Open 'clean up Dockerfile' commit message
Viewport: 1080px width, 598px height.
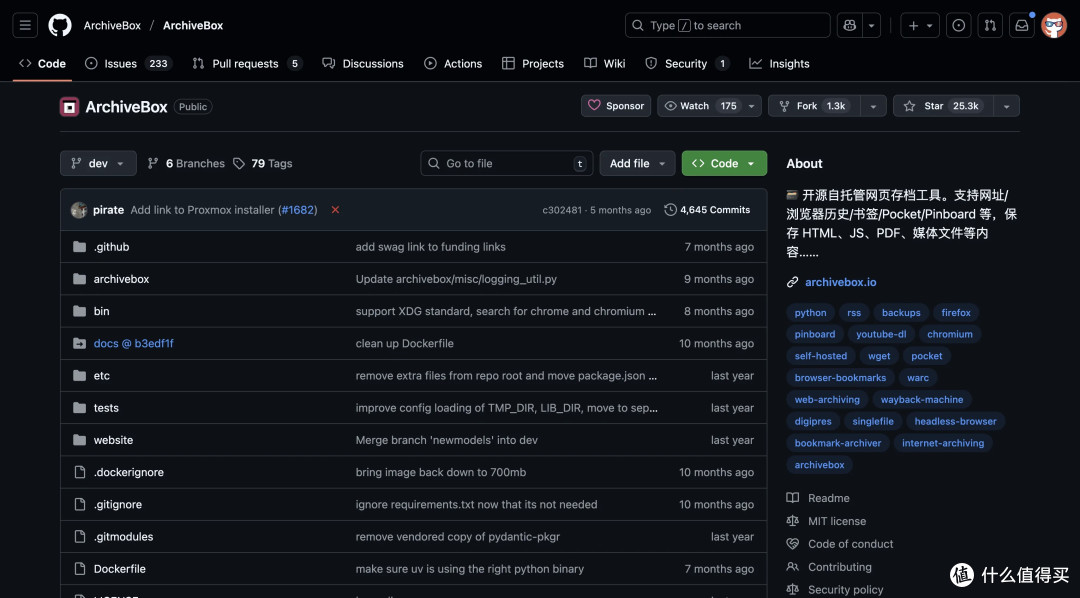click(x=404, y=343)
